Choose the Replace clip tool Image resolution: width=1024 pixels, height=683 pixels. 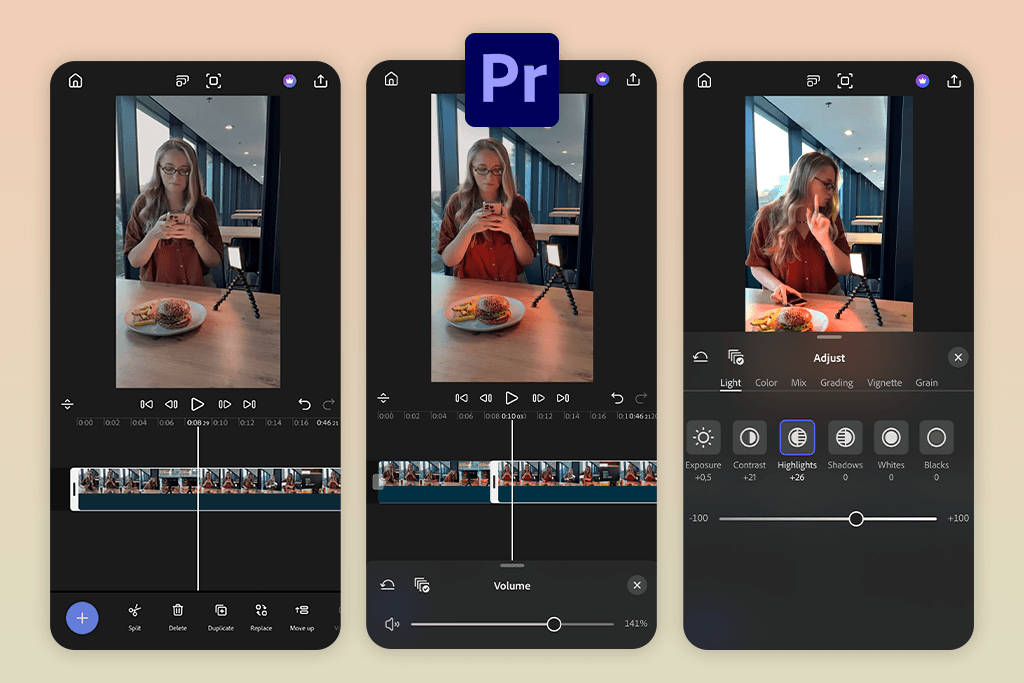(261, 616)
